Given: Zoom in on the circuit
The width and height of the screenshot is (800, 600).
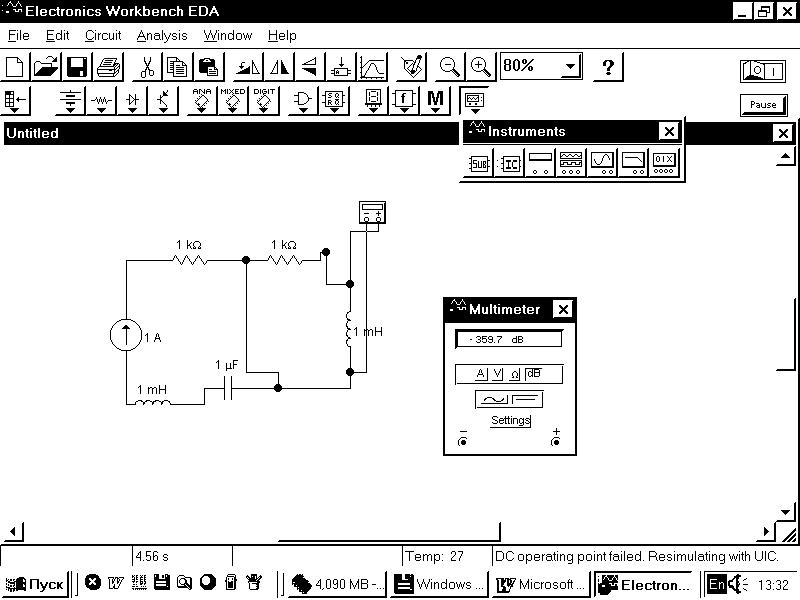Looking at the screenshot, I should pos(481,67).
